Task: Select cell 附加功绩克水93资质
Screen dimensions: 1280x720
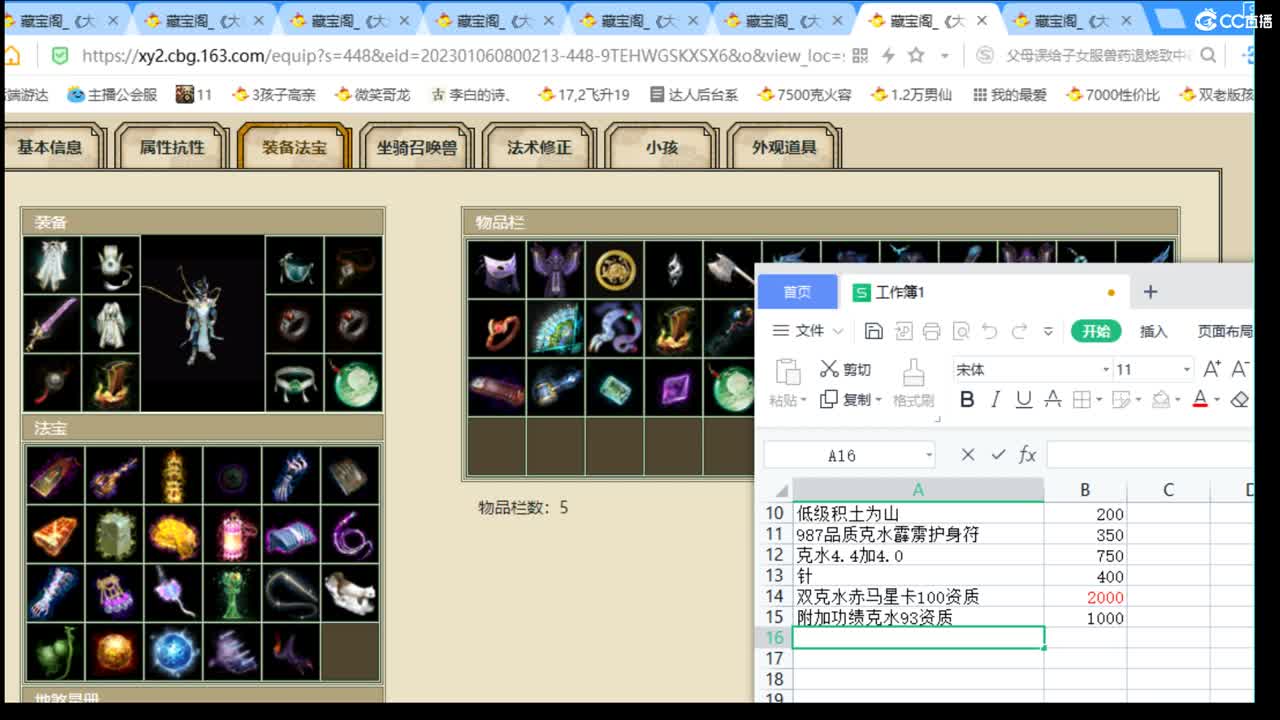Action: coord(918,618)
